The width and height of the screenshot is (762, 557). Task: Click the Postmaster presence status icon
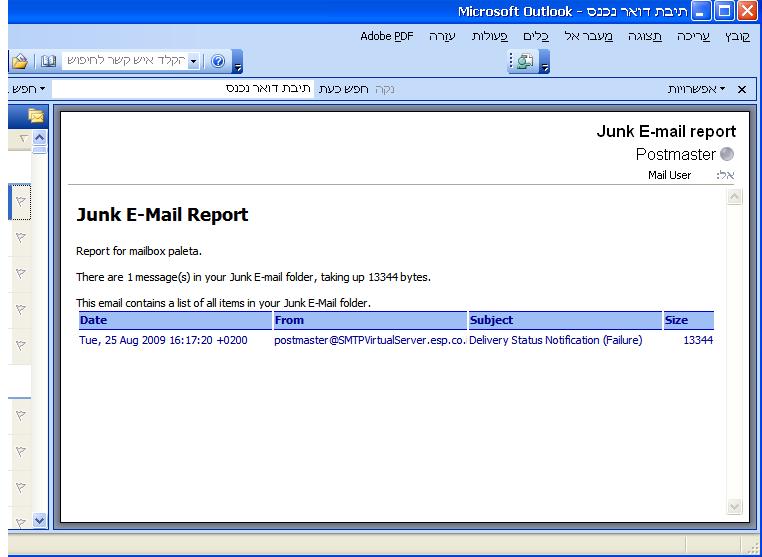pos(727,154)
